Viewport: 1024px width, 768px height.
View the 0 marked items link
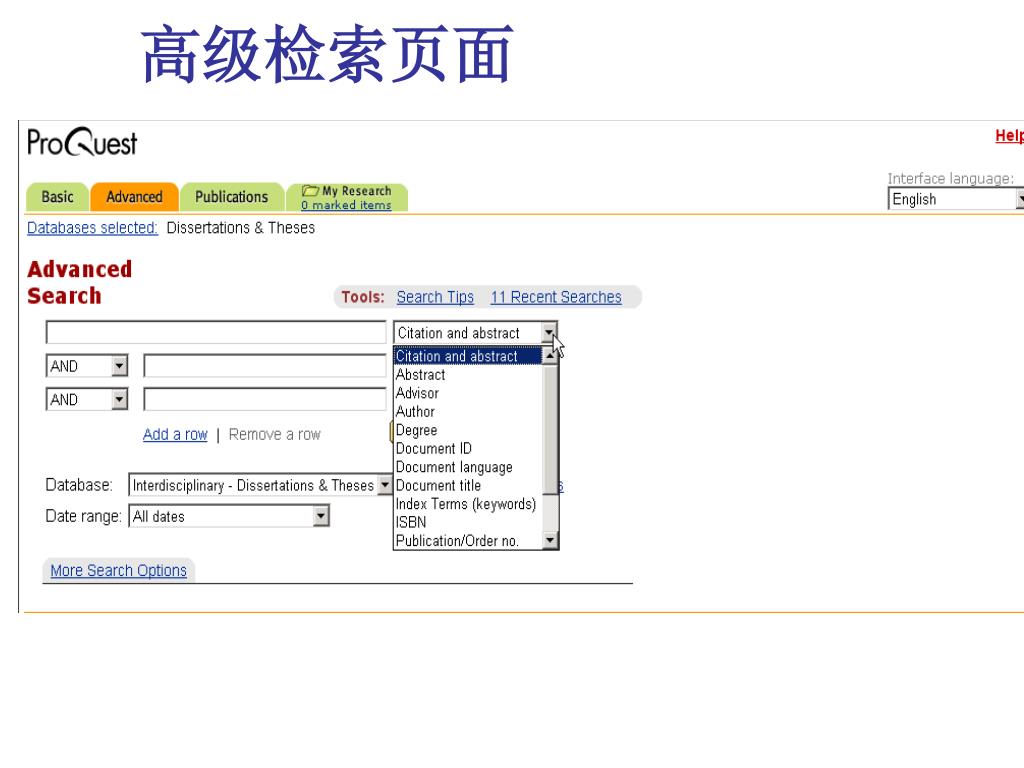(x=346, y=205)
